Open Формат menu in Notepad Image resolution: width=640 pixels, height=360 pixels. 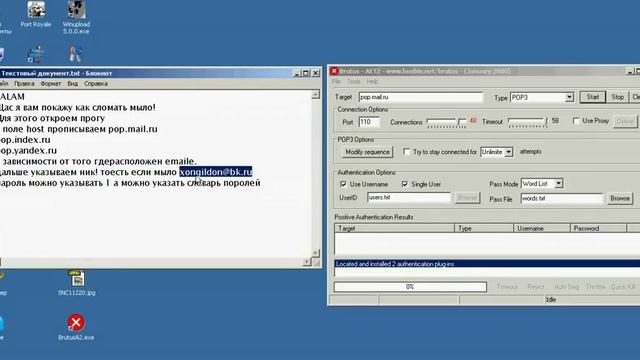coord(51,84)
